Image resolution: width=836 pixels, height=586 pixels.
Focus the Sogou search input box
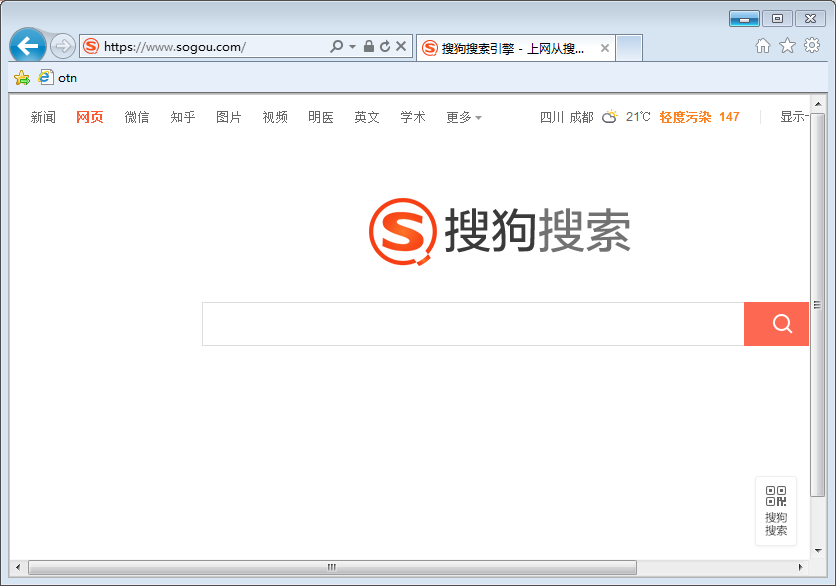point(473,324)
